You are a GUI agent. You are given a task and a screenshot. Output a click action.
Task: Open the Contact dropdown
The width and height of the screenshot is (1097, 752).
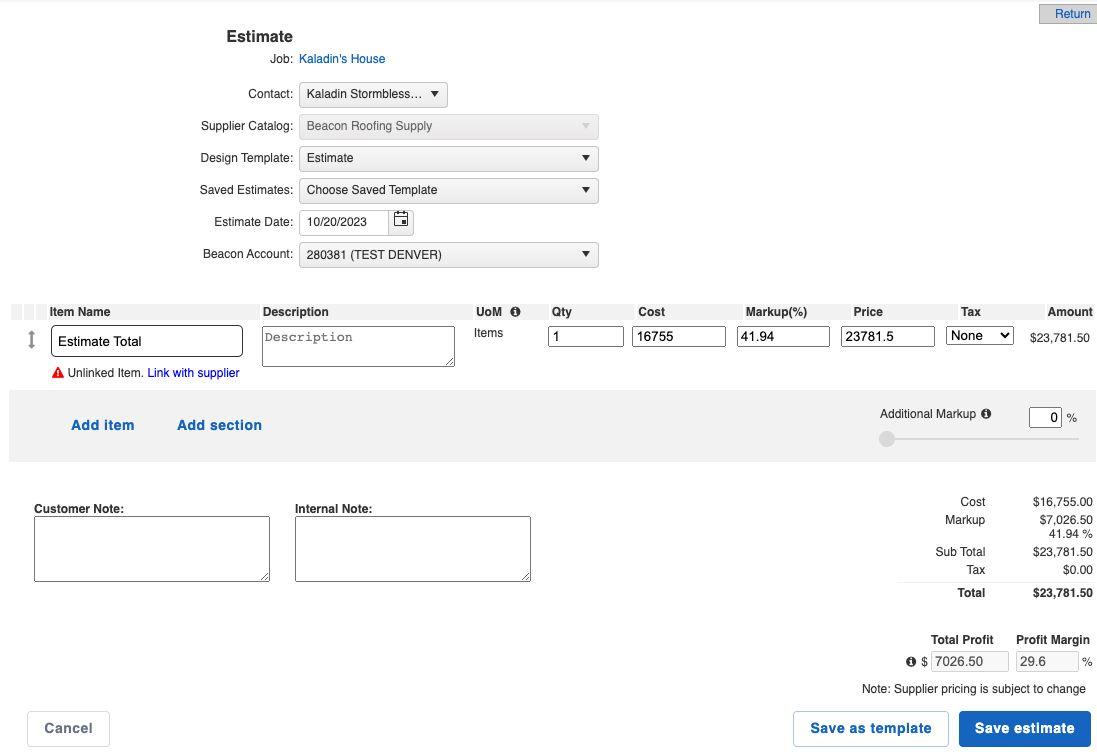click(373, 94)
